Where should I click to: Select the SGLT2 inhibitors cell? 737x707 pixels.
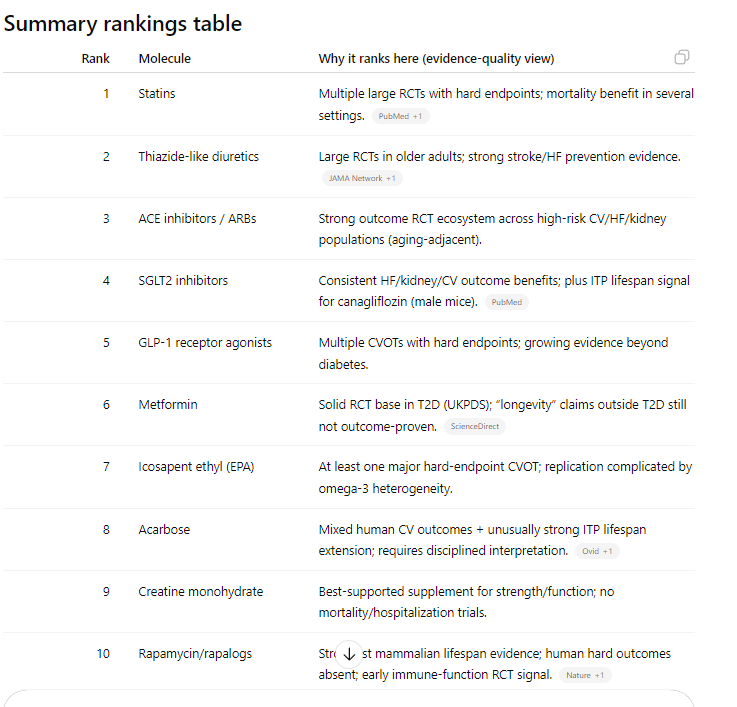tap(183, 280)
